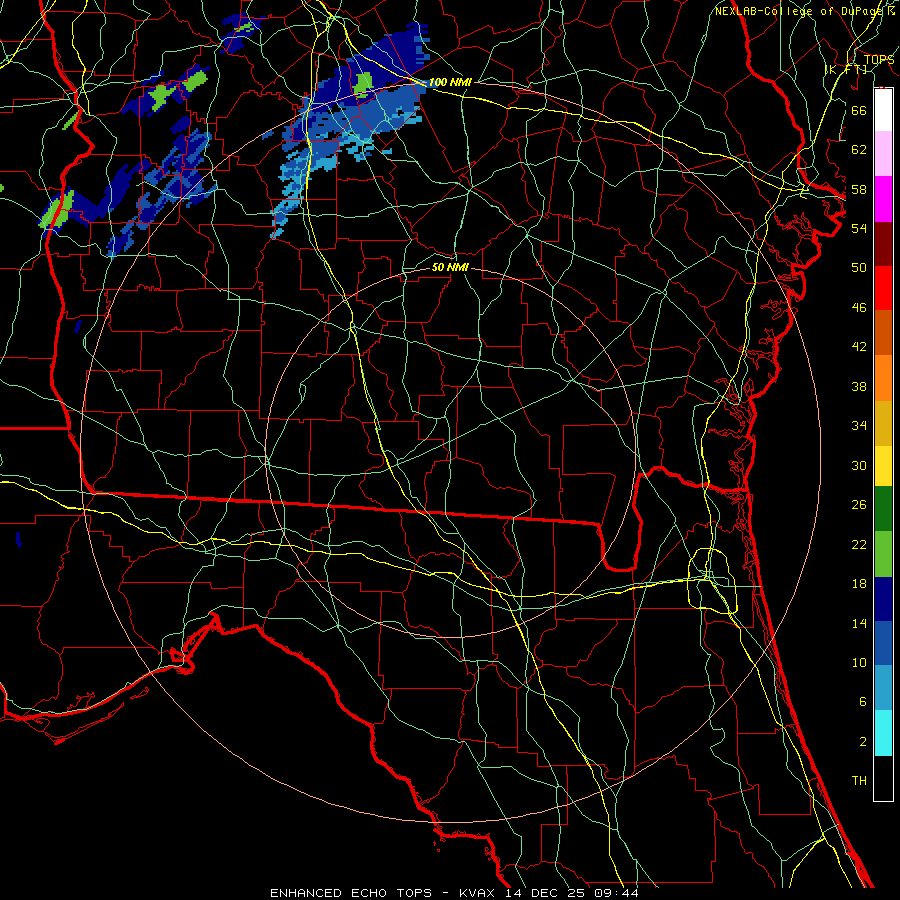Image resolution: width=900 pixels, height=900 pixels.
Task: Click the 46 value on the legend
Action: click(859, 307)
